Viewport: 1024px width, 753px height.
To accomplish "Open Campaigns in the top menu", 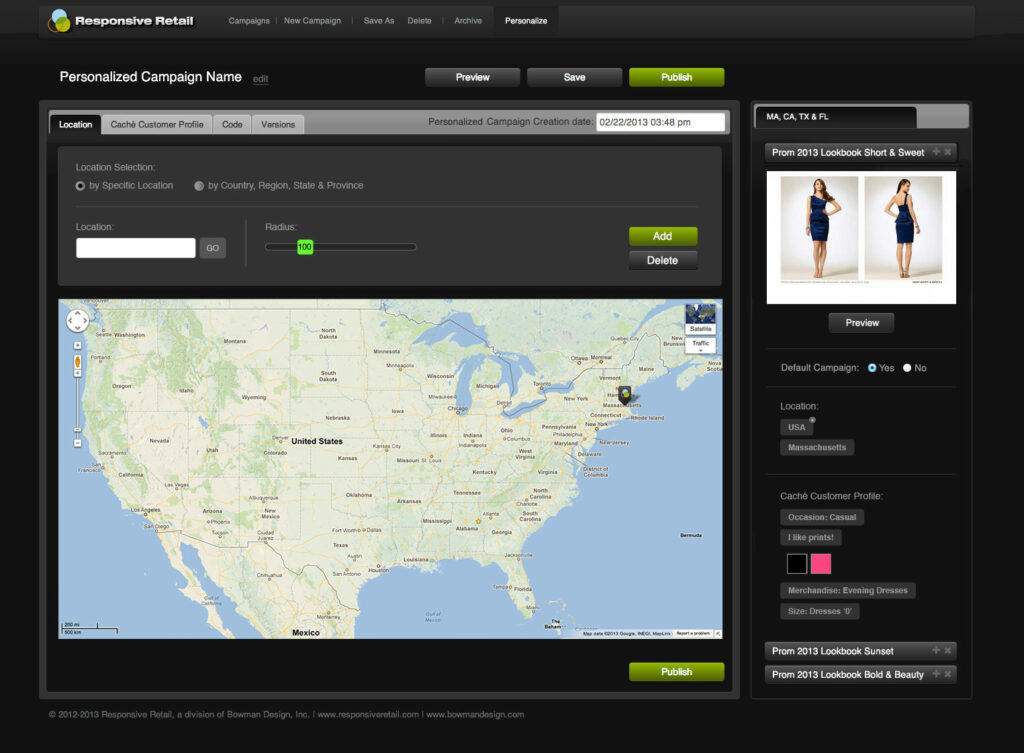I will click(x=249, y=21).
